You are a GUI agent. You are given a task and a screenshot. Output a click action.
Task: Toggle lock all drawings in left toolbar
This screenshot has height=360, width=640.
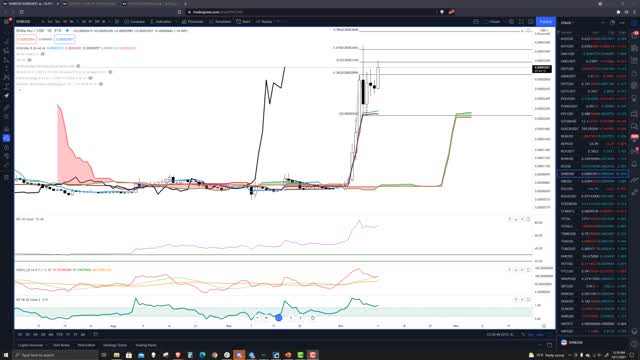pyautogui.click(x=7, y=148)
